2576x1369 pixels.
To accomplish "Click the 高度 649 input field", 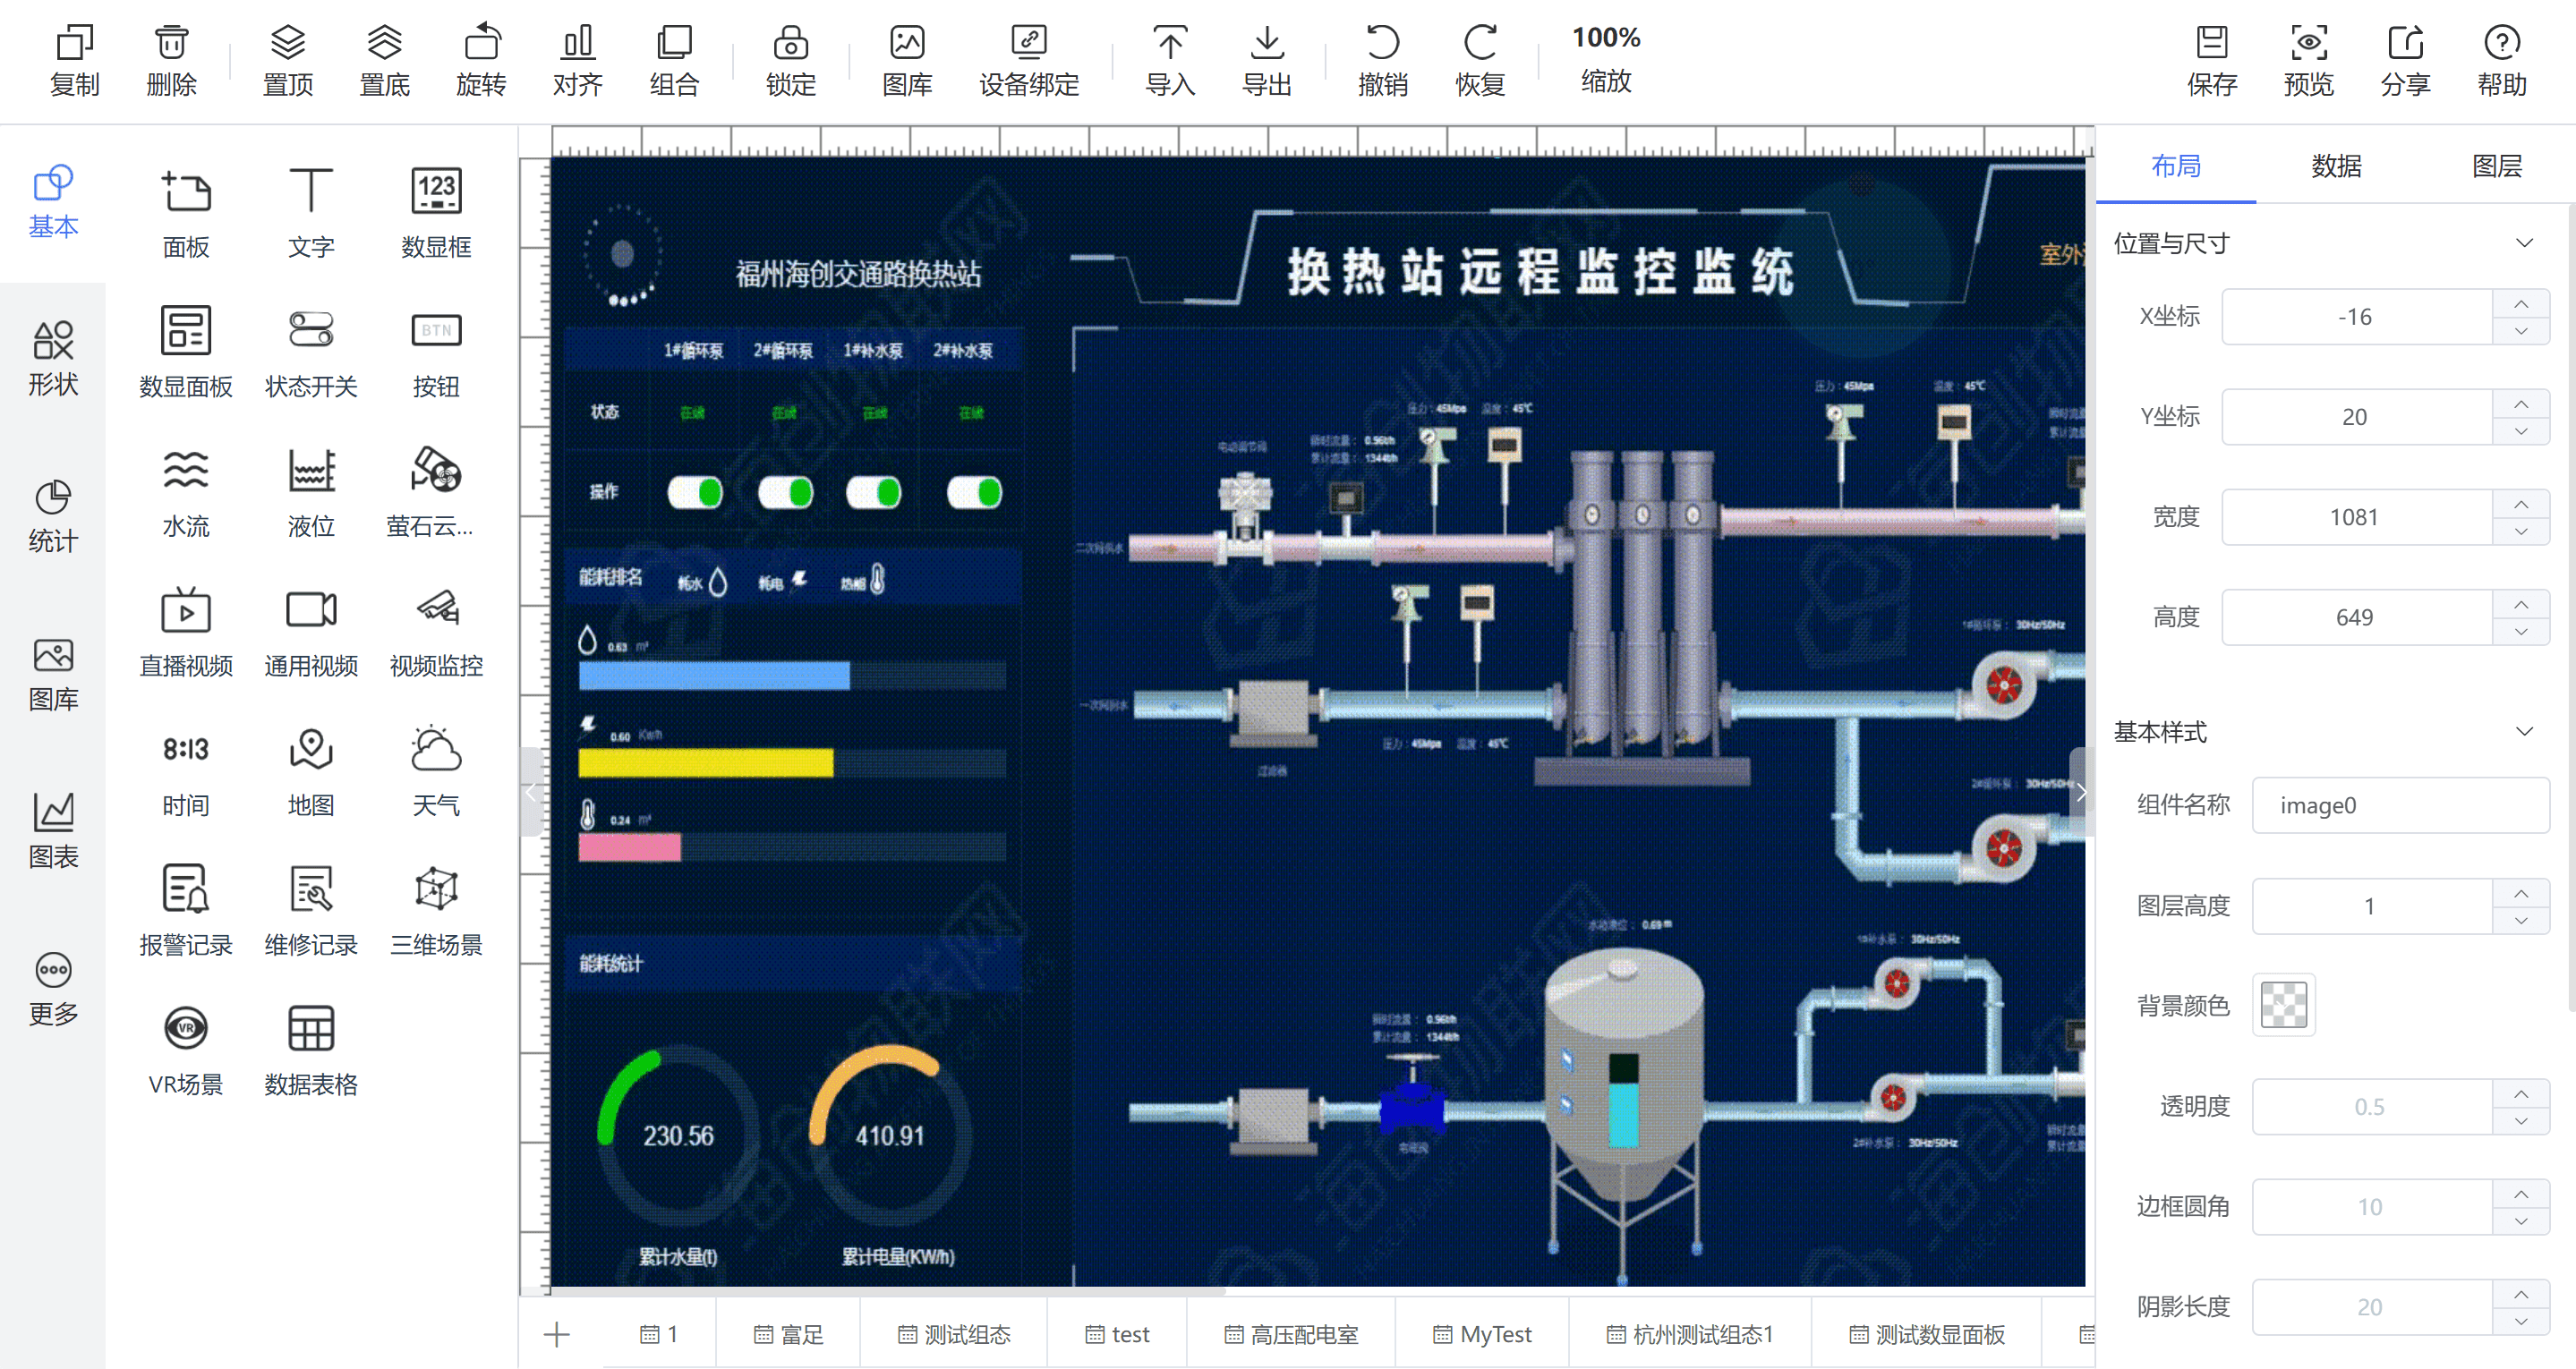I will pos(2355,617).
